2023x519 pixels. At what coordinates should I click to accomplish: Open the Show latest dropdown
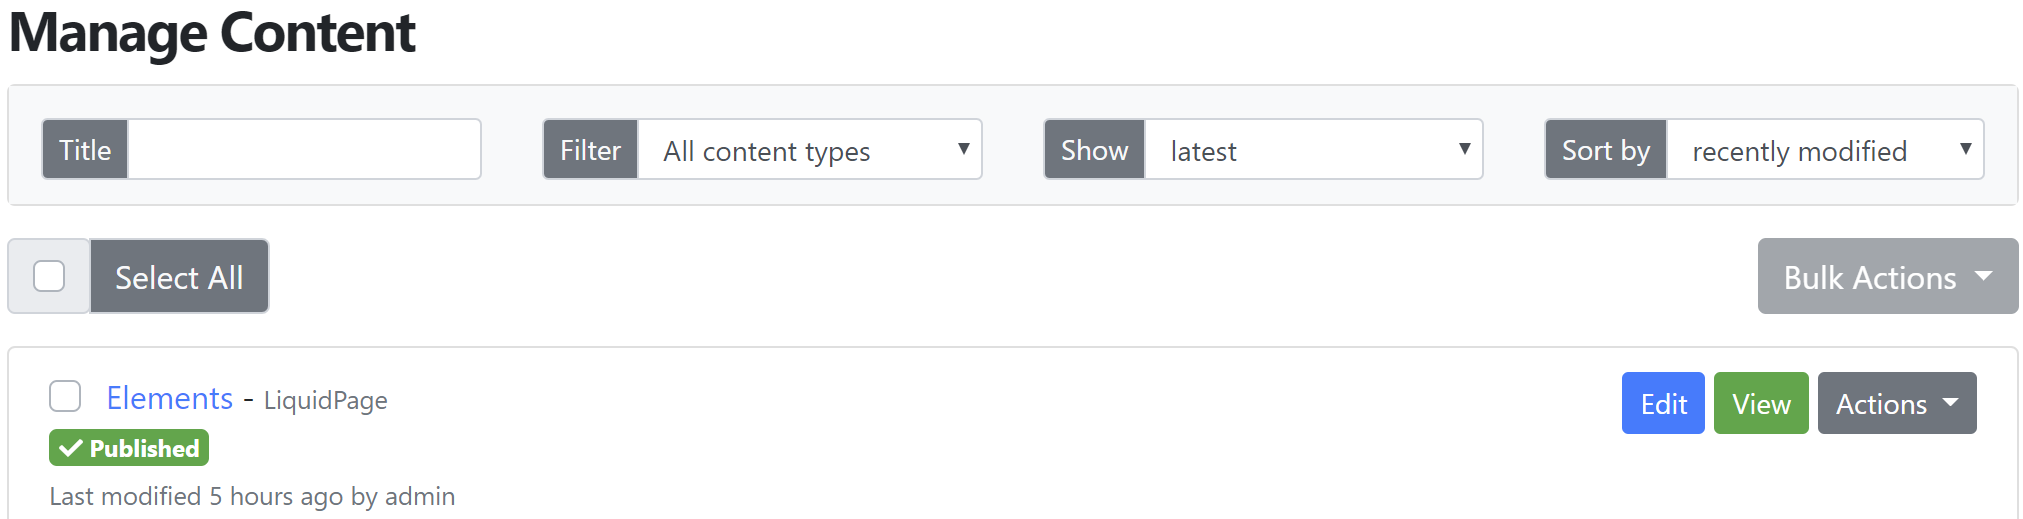pyautogui.click(x=1313, y=150)
